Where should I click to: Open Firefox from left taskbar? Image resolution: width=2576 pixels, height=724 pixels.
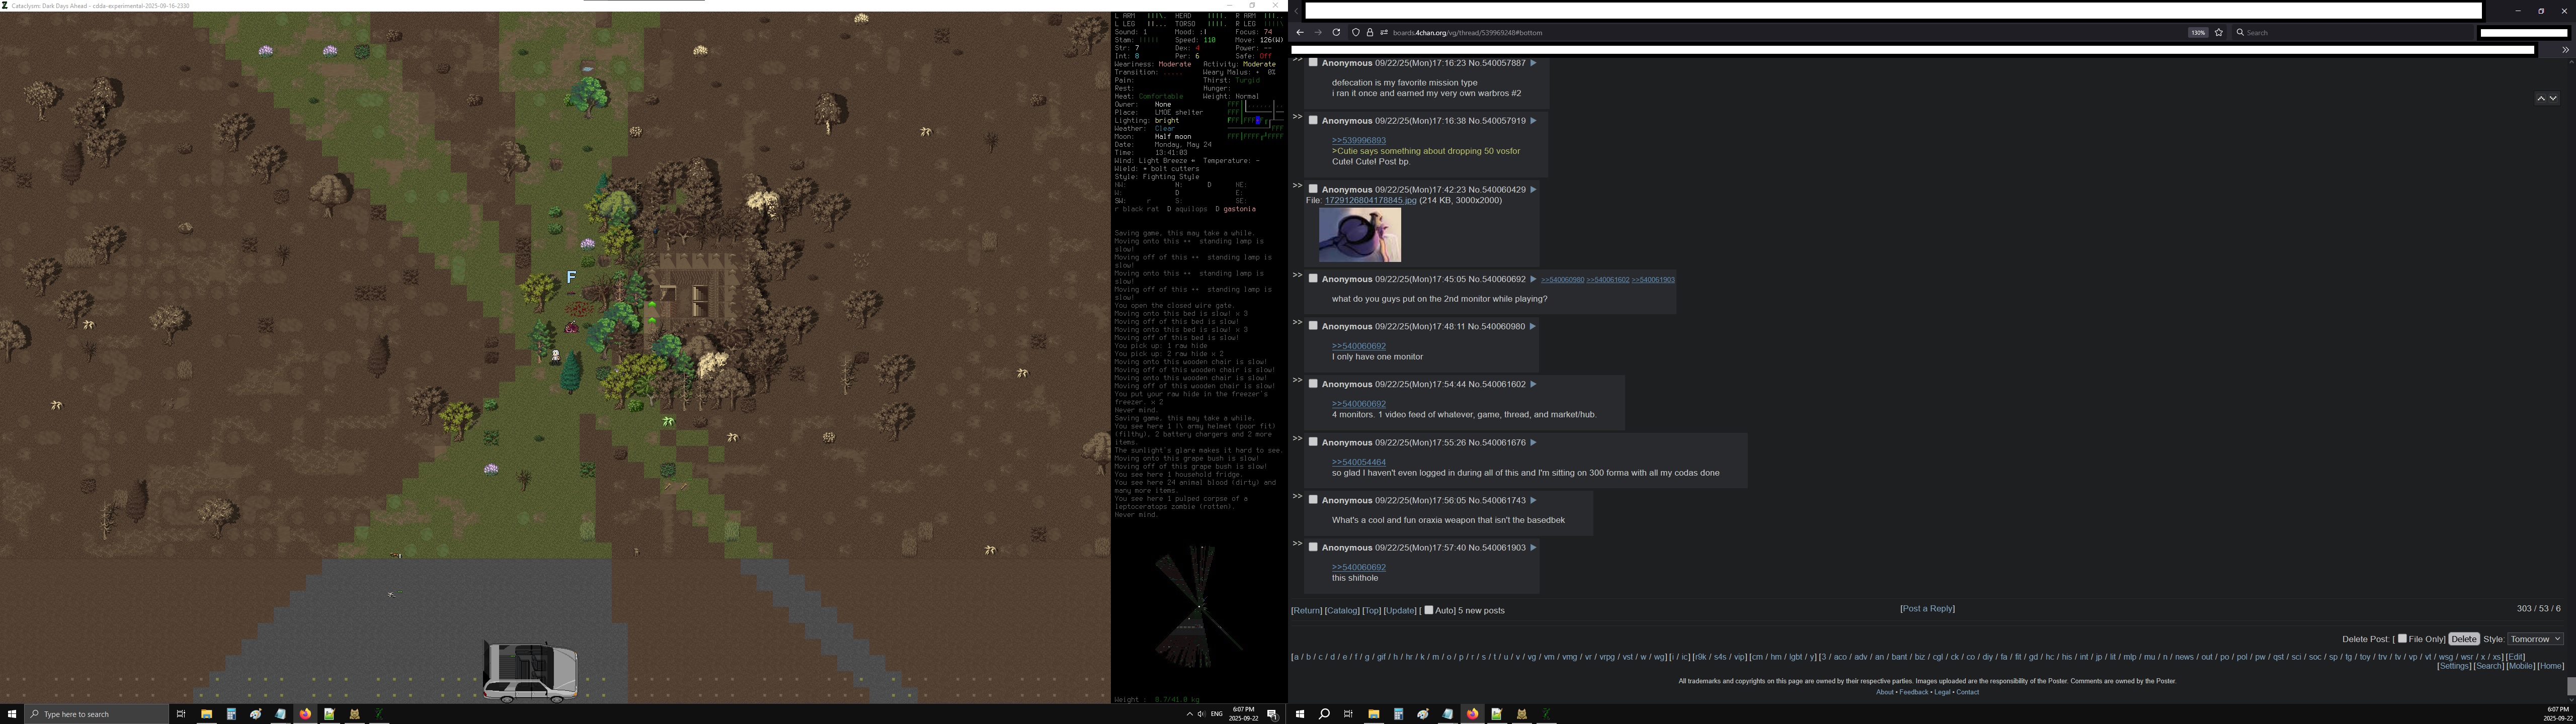point(305,714)
